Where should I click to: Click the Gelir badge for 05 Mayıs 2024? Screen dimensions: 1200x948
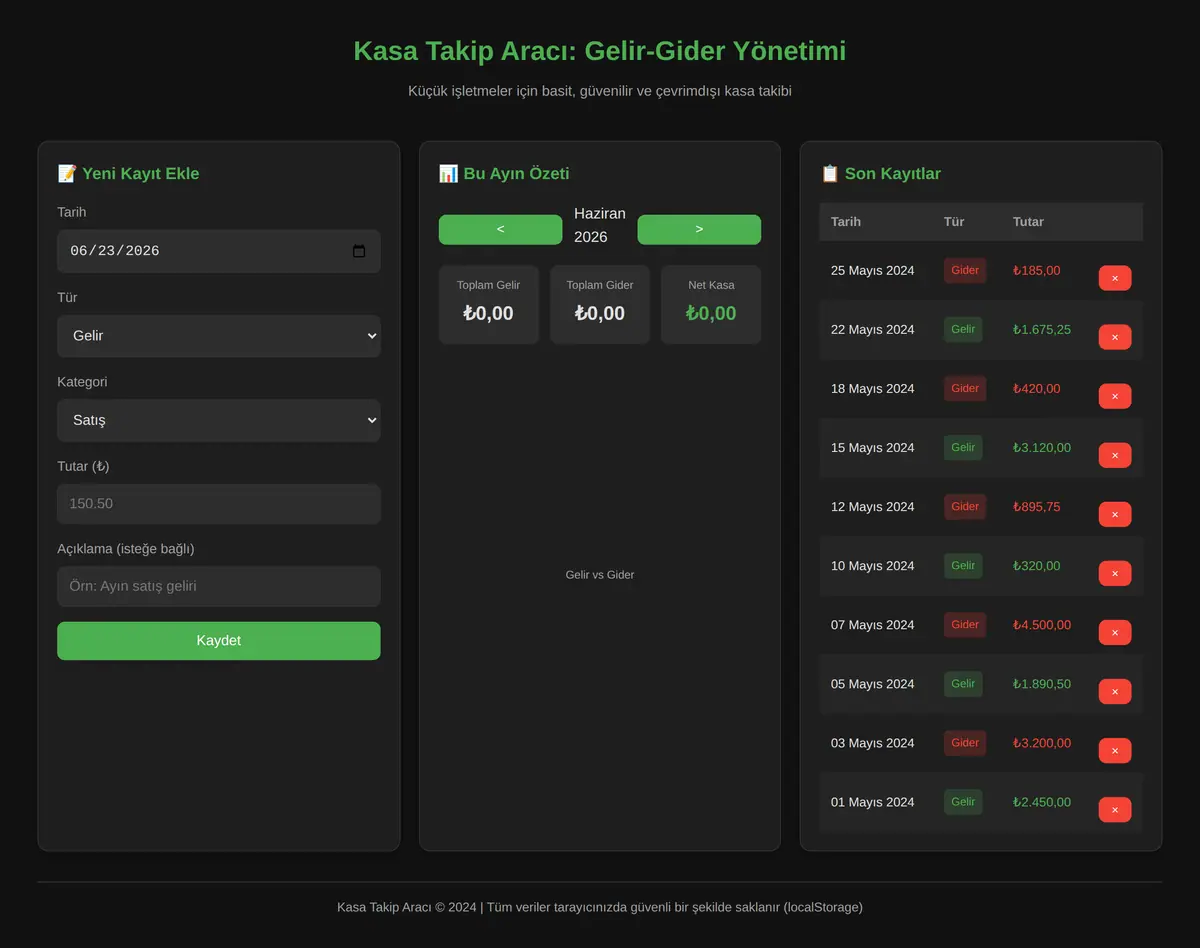[963, 683]
